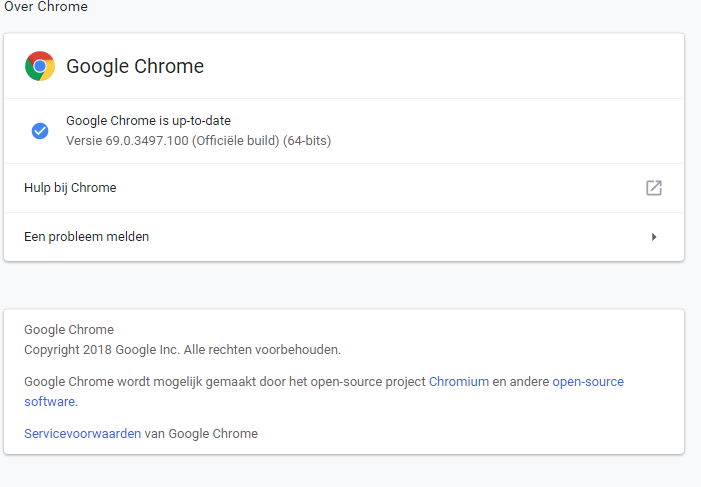701x487 pixels.
Task: Click the van Google Chrome text
Action: [201, 434]
